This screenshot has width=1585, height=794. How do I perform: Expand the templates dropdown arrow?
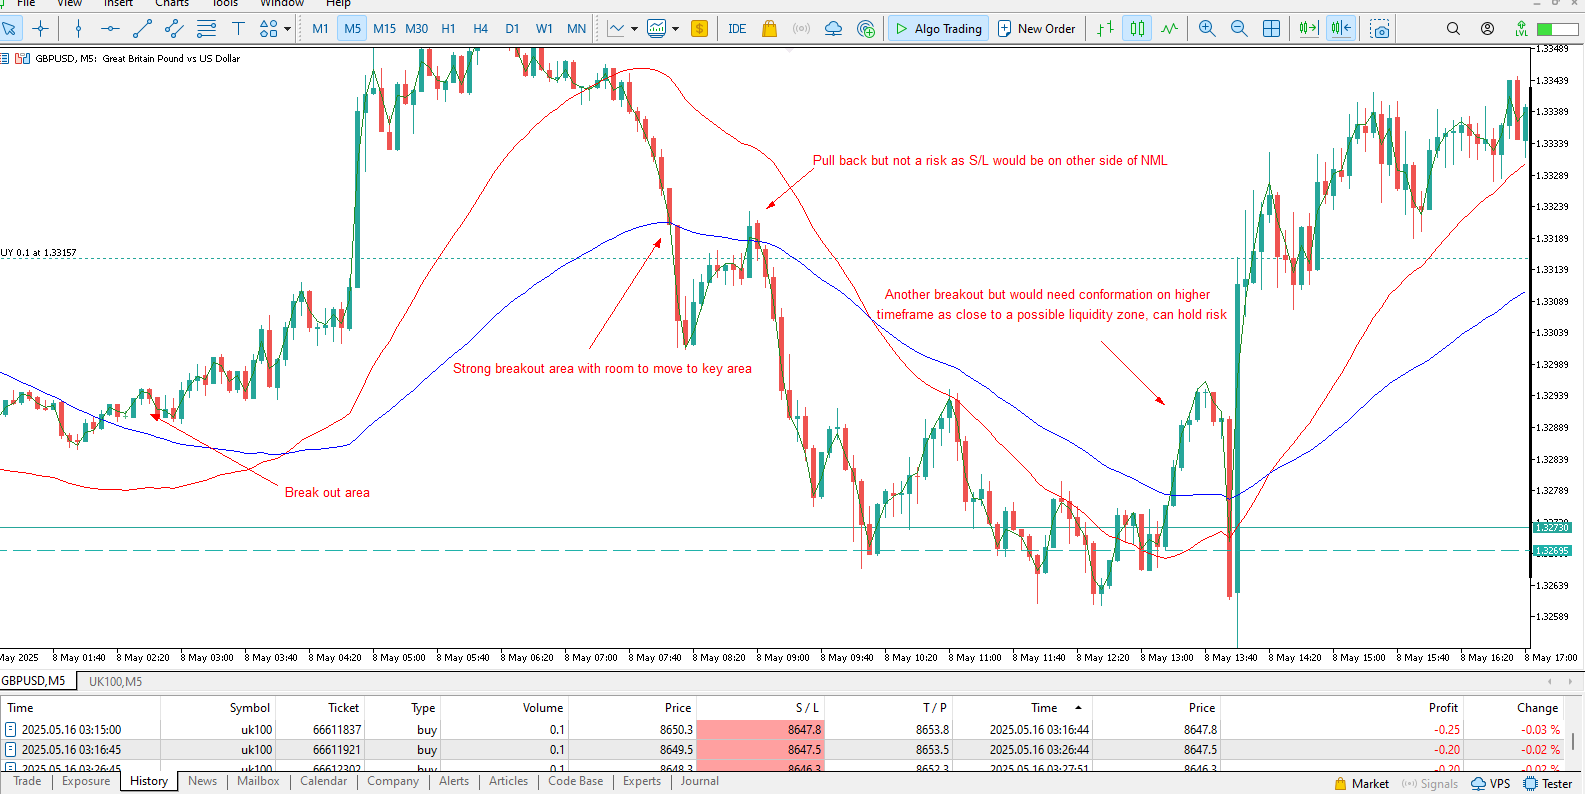click(x=676, y=29)
